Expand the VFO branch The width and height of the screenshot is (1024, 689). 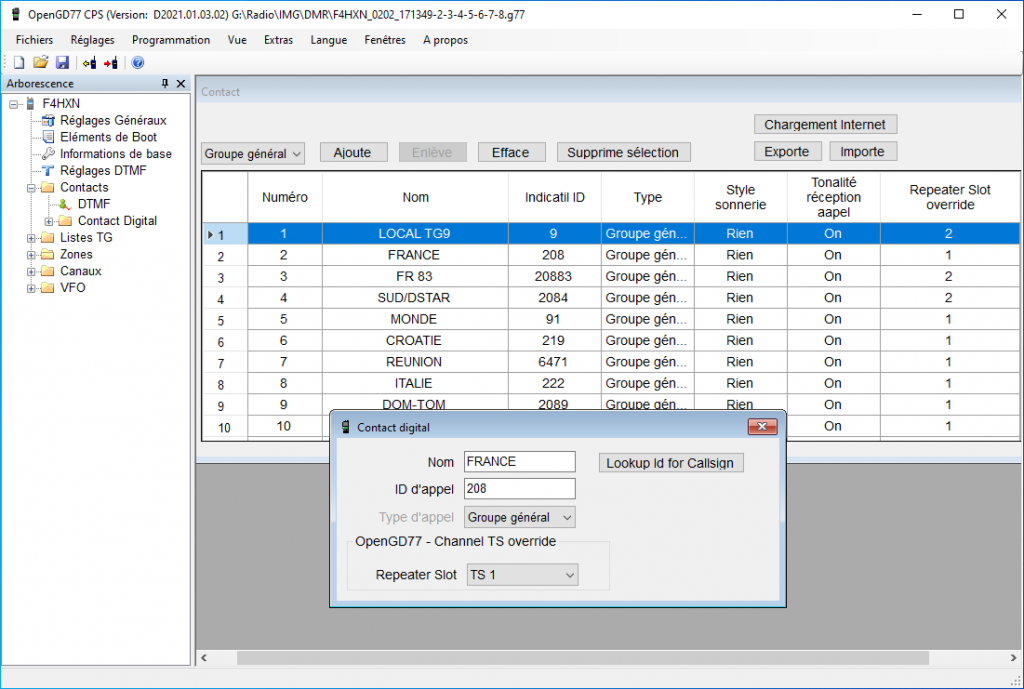click(31, 288)
